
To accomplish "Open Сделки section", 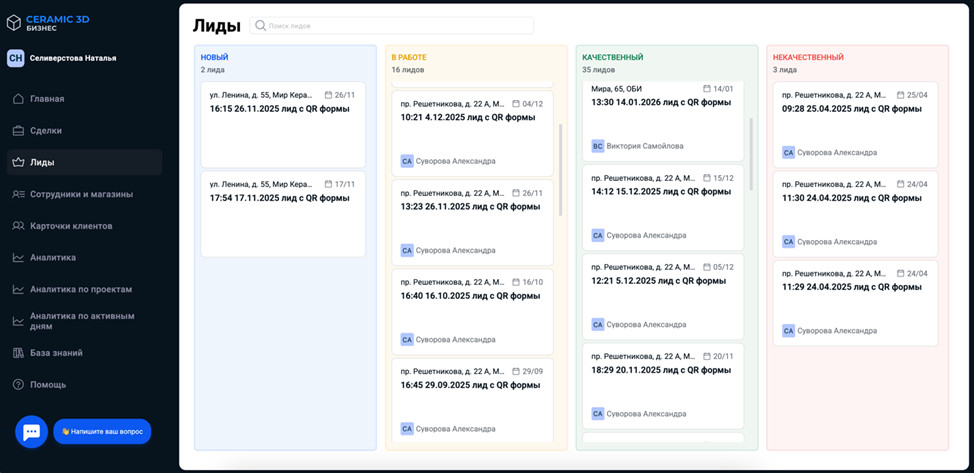I will point(84,131).
